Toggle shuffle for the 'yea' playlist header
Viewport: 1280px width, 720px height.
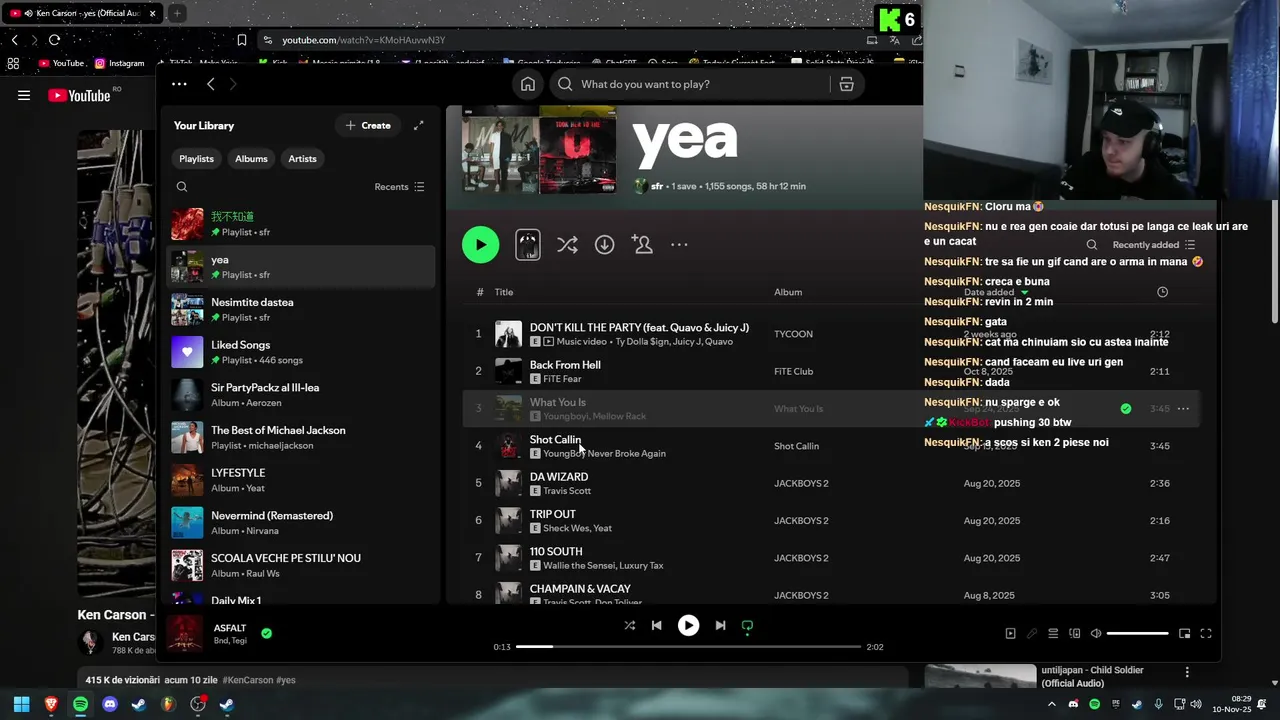567,245
